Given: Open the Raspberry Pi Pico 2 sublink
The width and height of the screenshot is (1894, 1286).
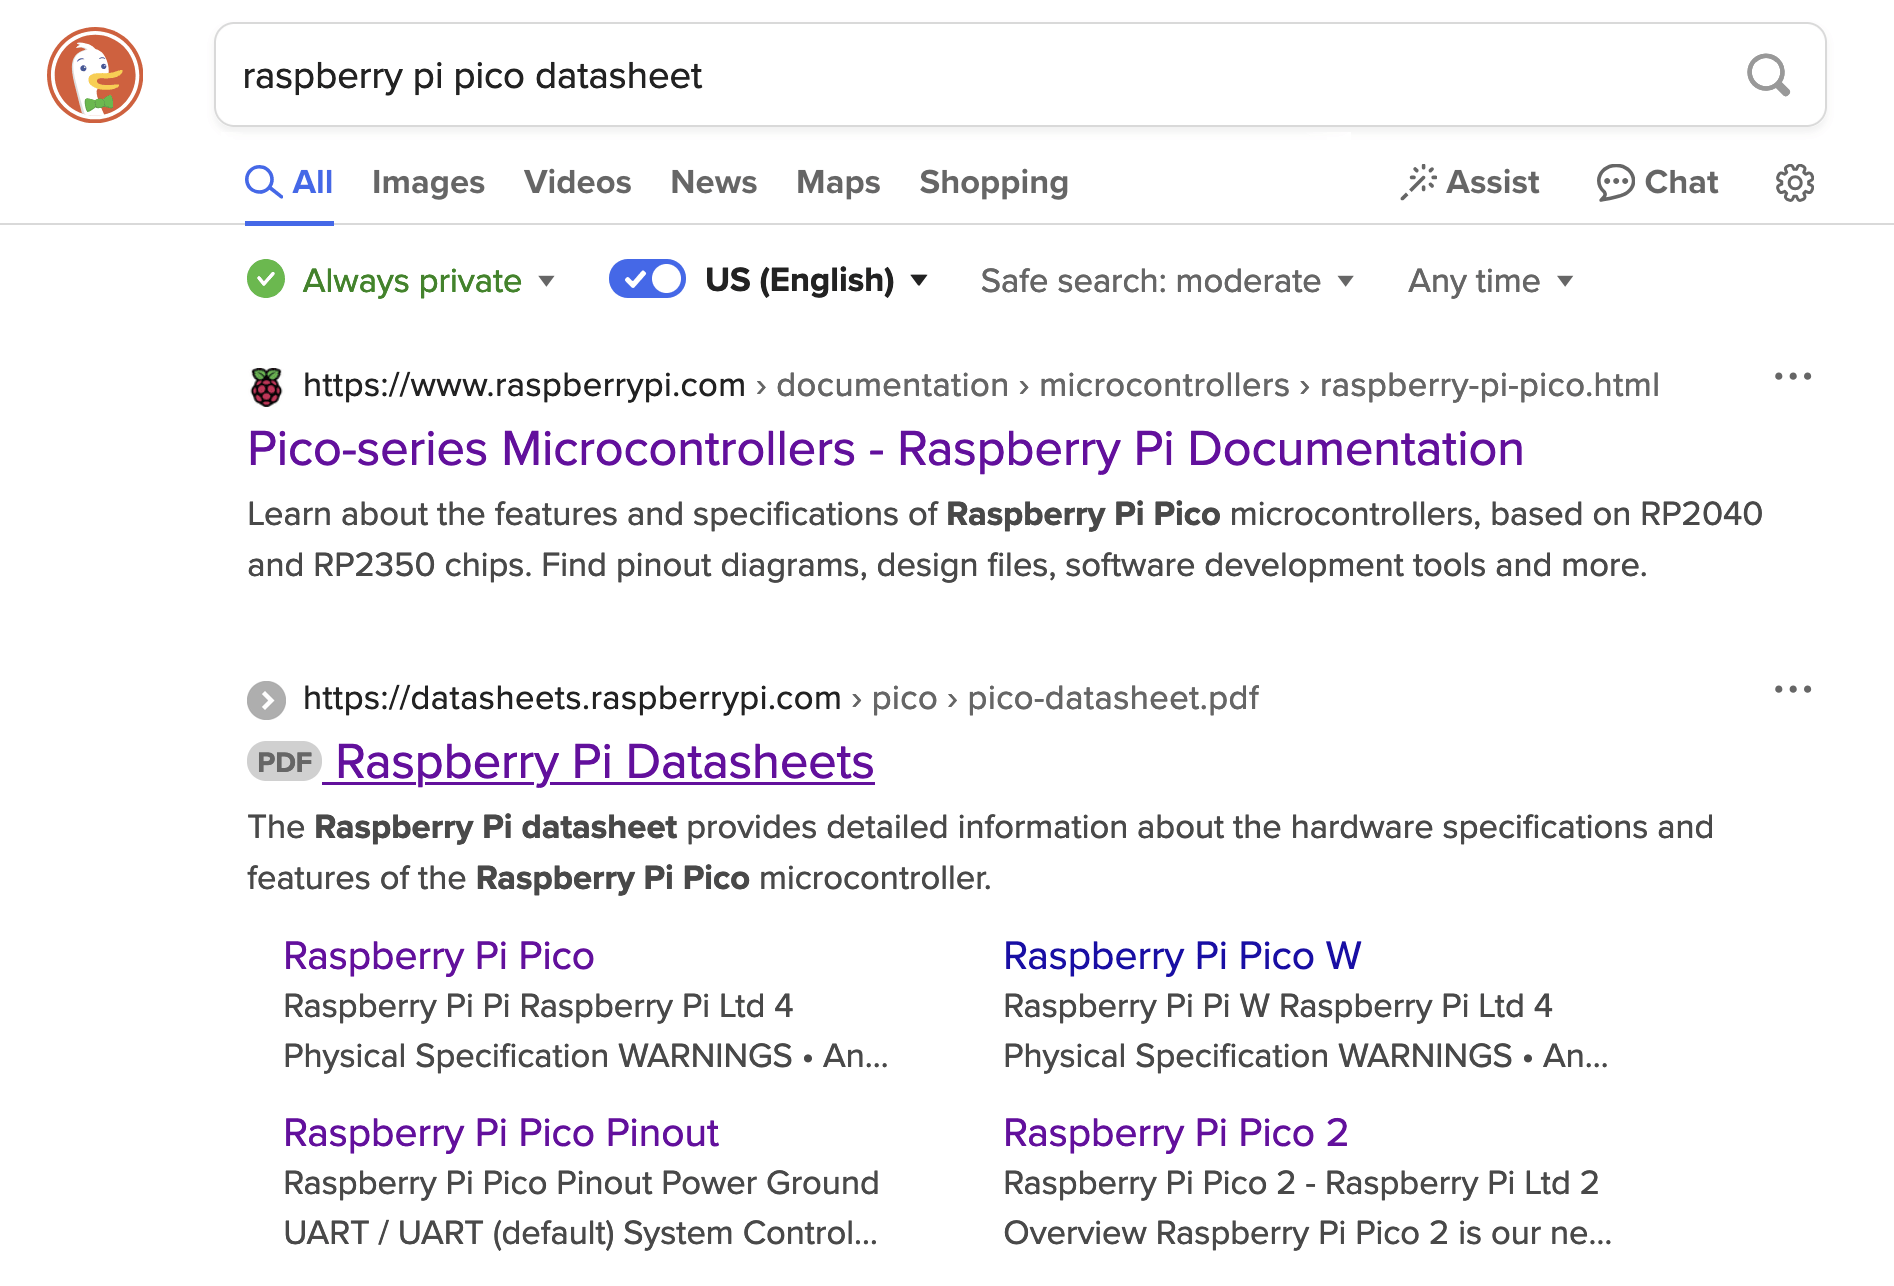Looking at the screenshot, I should (x=1176, y=1133).
